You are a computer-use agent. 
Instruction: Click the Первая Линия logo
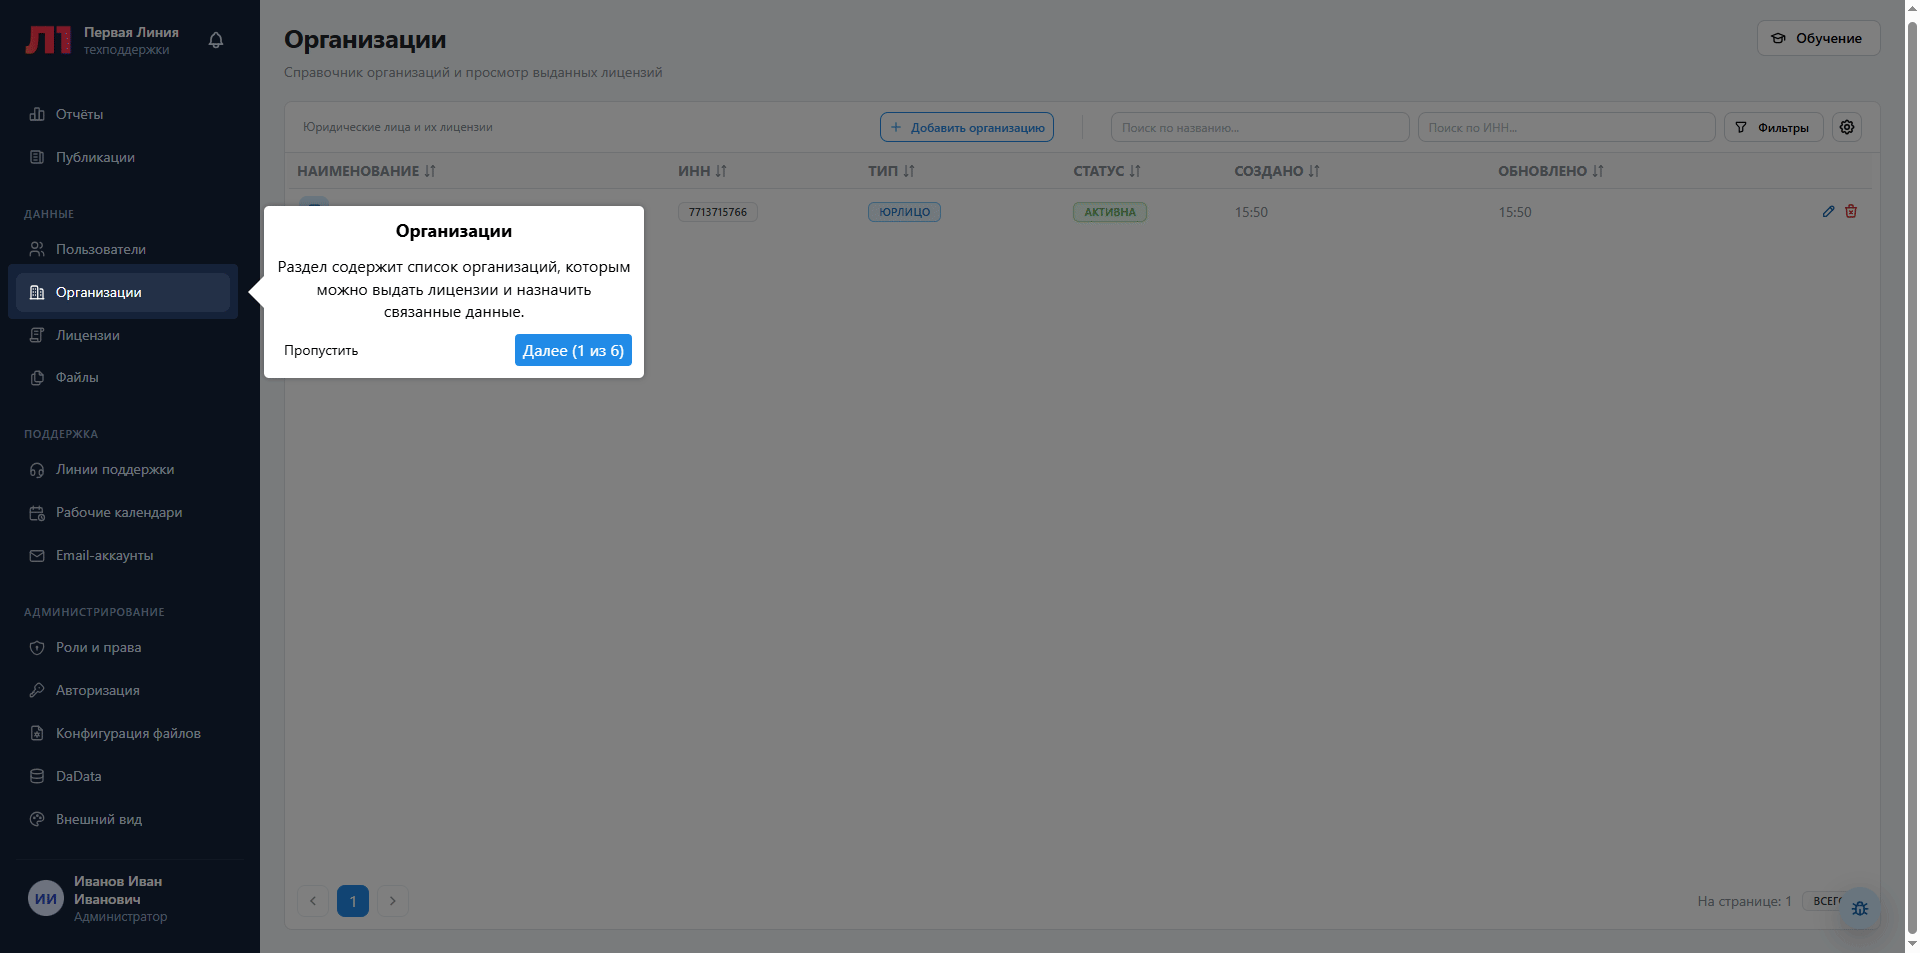[48, 40]
